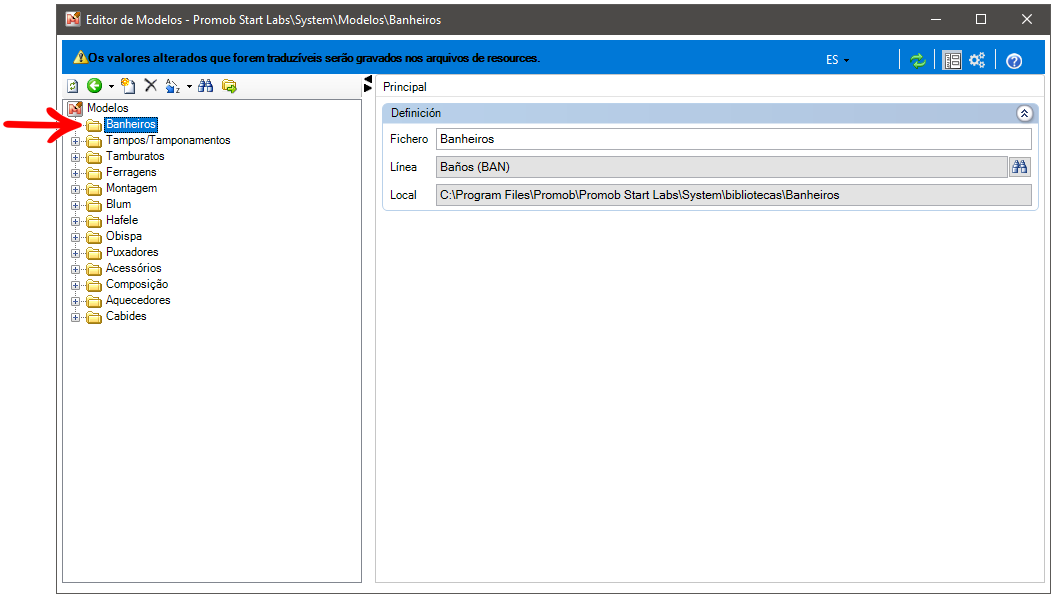Select the Aquecedores tree item

pos(138,300)
